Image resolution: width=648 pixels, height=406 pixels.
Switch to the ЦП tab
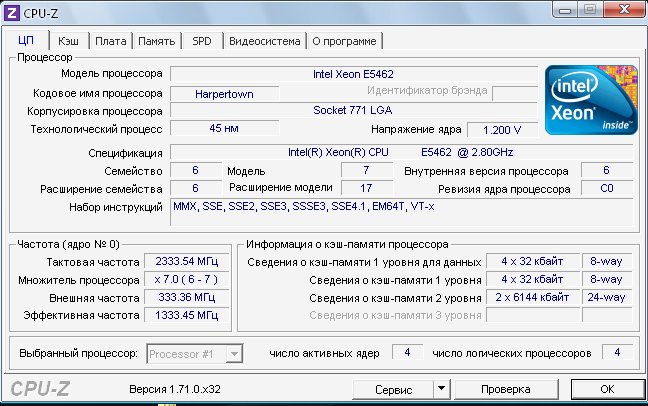coord(26,41)
